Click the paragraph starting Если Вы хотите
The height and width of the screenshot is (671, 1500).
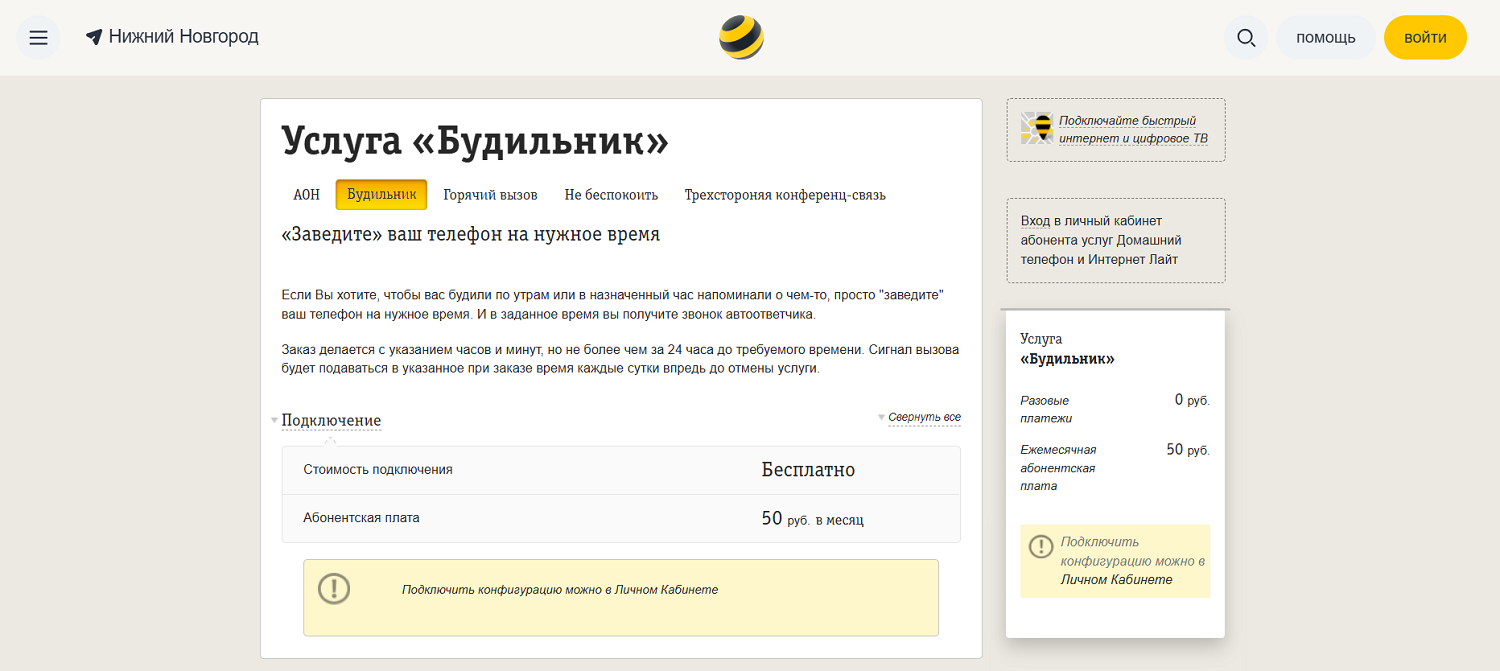613,304
